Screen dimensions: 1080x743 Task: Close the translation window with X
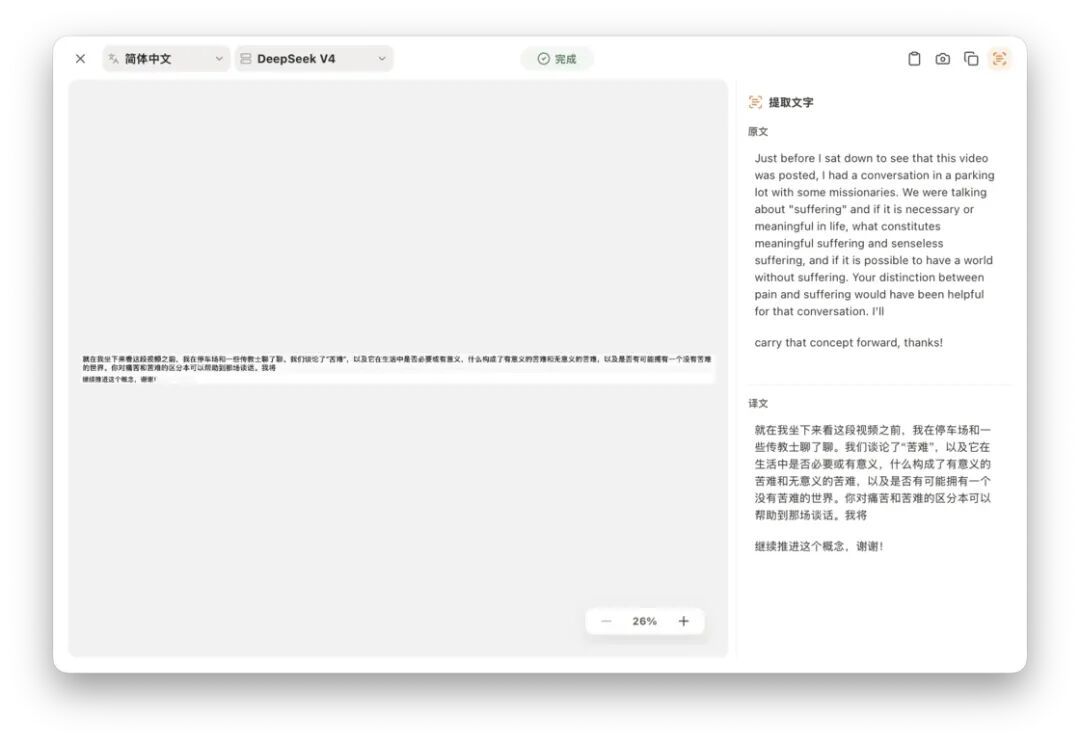[81, 59]
